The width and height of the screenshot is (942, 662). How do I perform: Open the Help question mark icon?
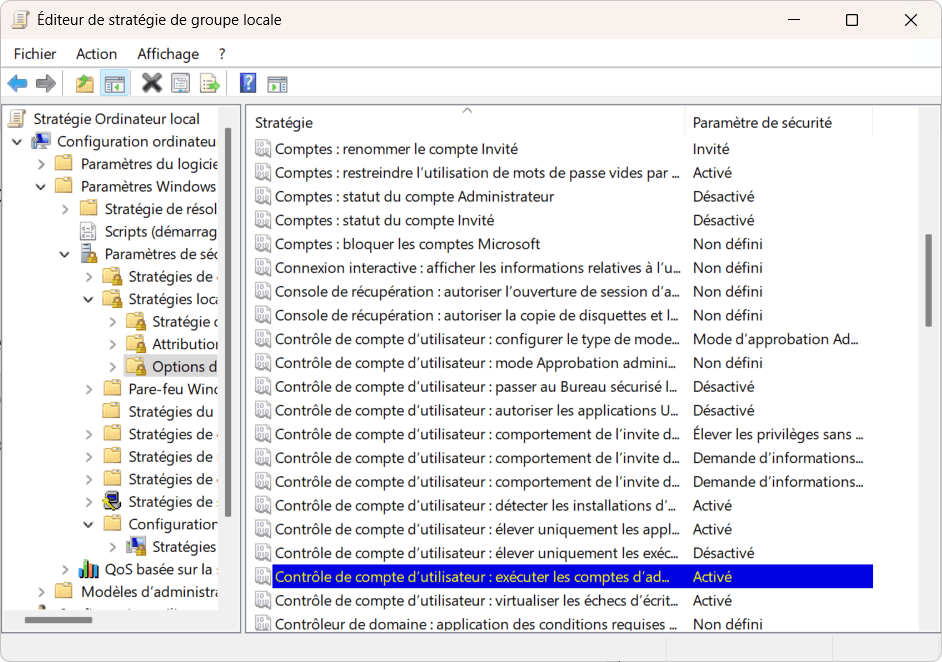[248, 83]
